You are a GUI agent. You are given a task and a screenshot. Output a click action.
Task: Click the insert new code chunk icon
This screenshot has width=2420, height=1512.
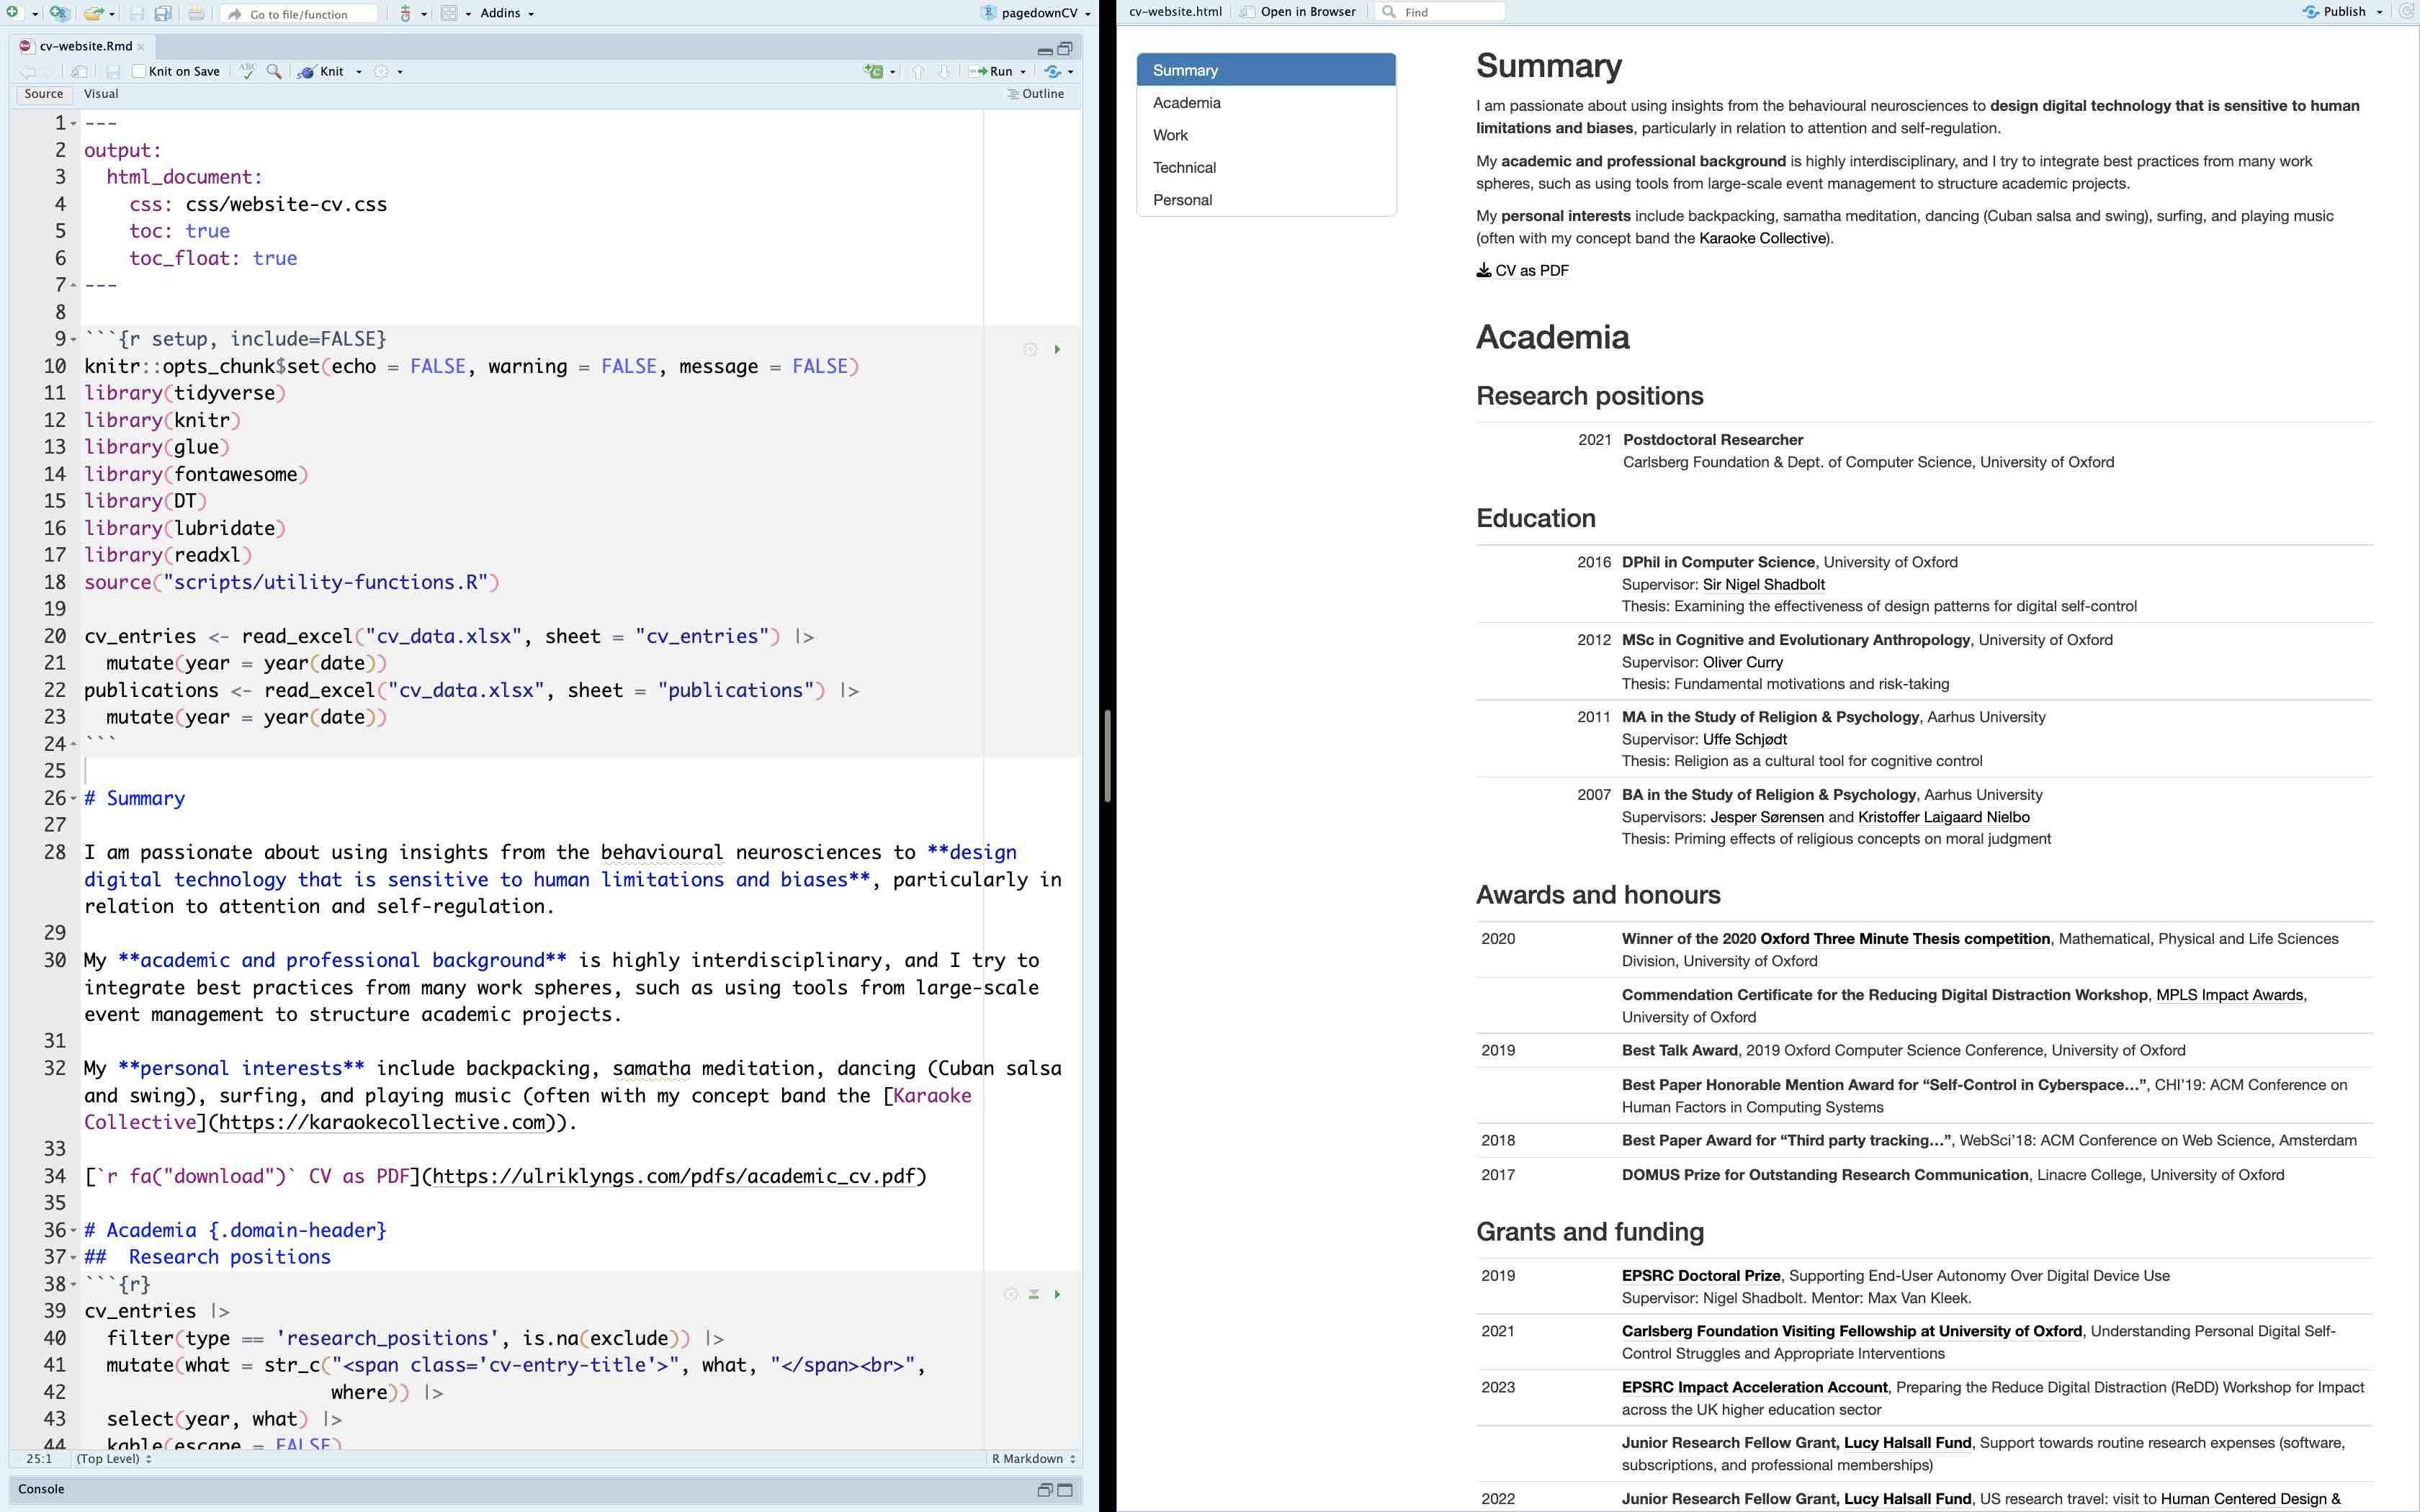(x=875, y=71)
